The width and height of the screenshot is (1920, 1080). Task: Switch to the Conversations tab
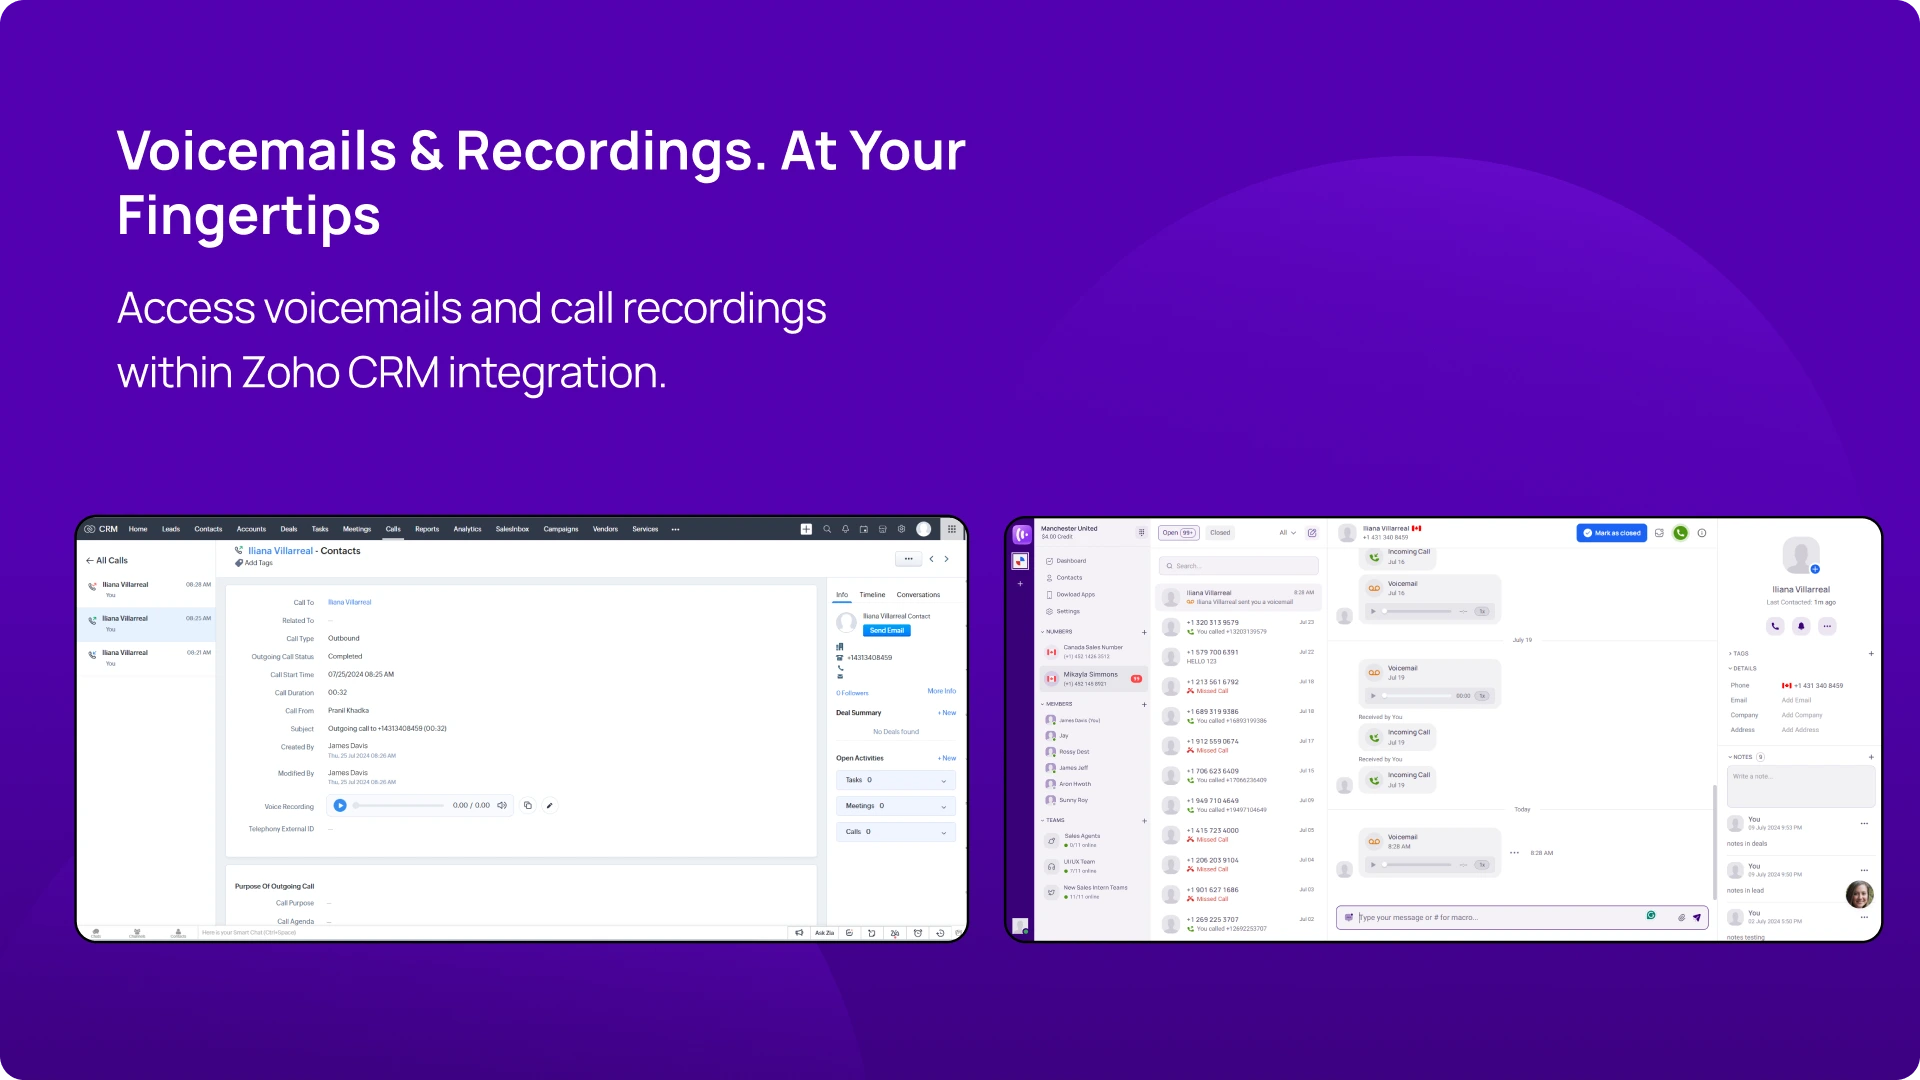918,595
